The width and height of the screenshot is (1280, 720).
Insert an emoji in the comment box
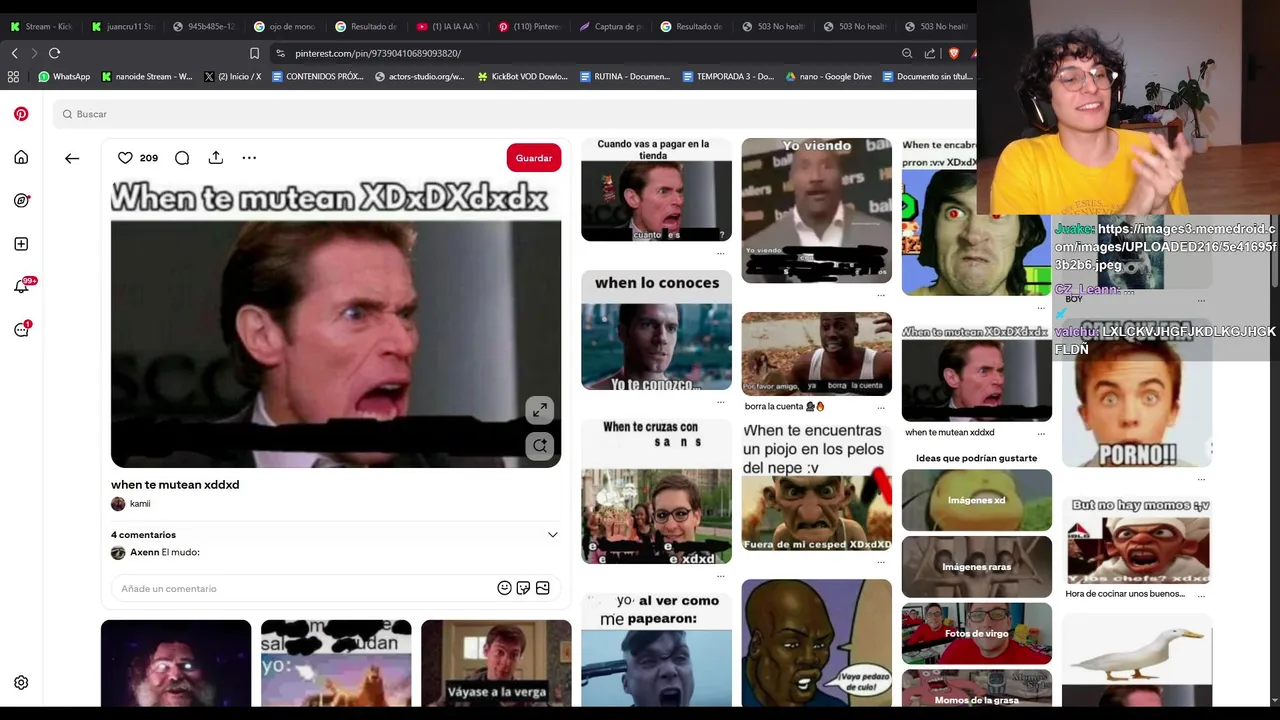click(x=504, y=588)
